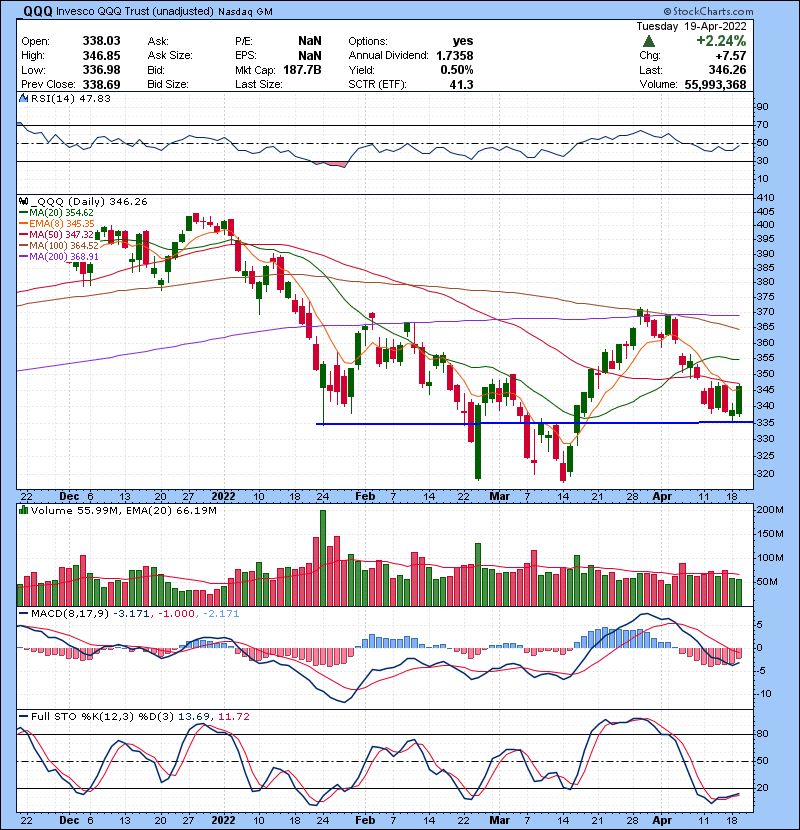Click the Dec label on the bottom date axis

[x=69, y=820]
